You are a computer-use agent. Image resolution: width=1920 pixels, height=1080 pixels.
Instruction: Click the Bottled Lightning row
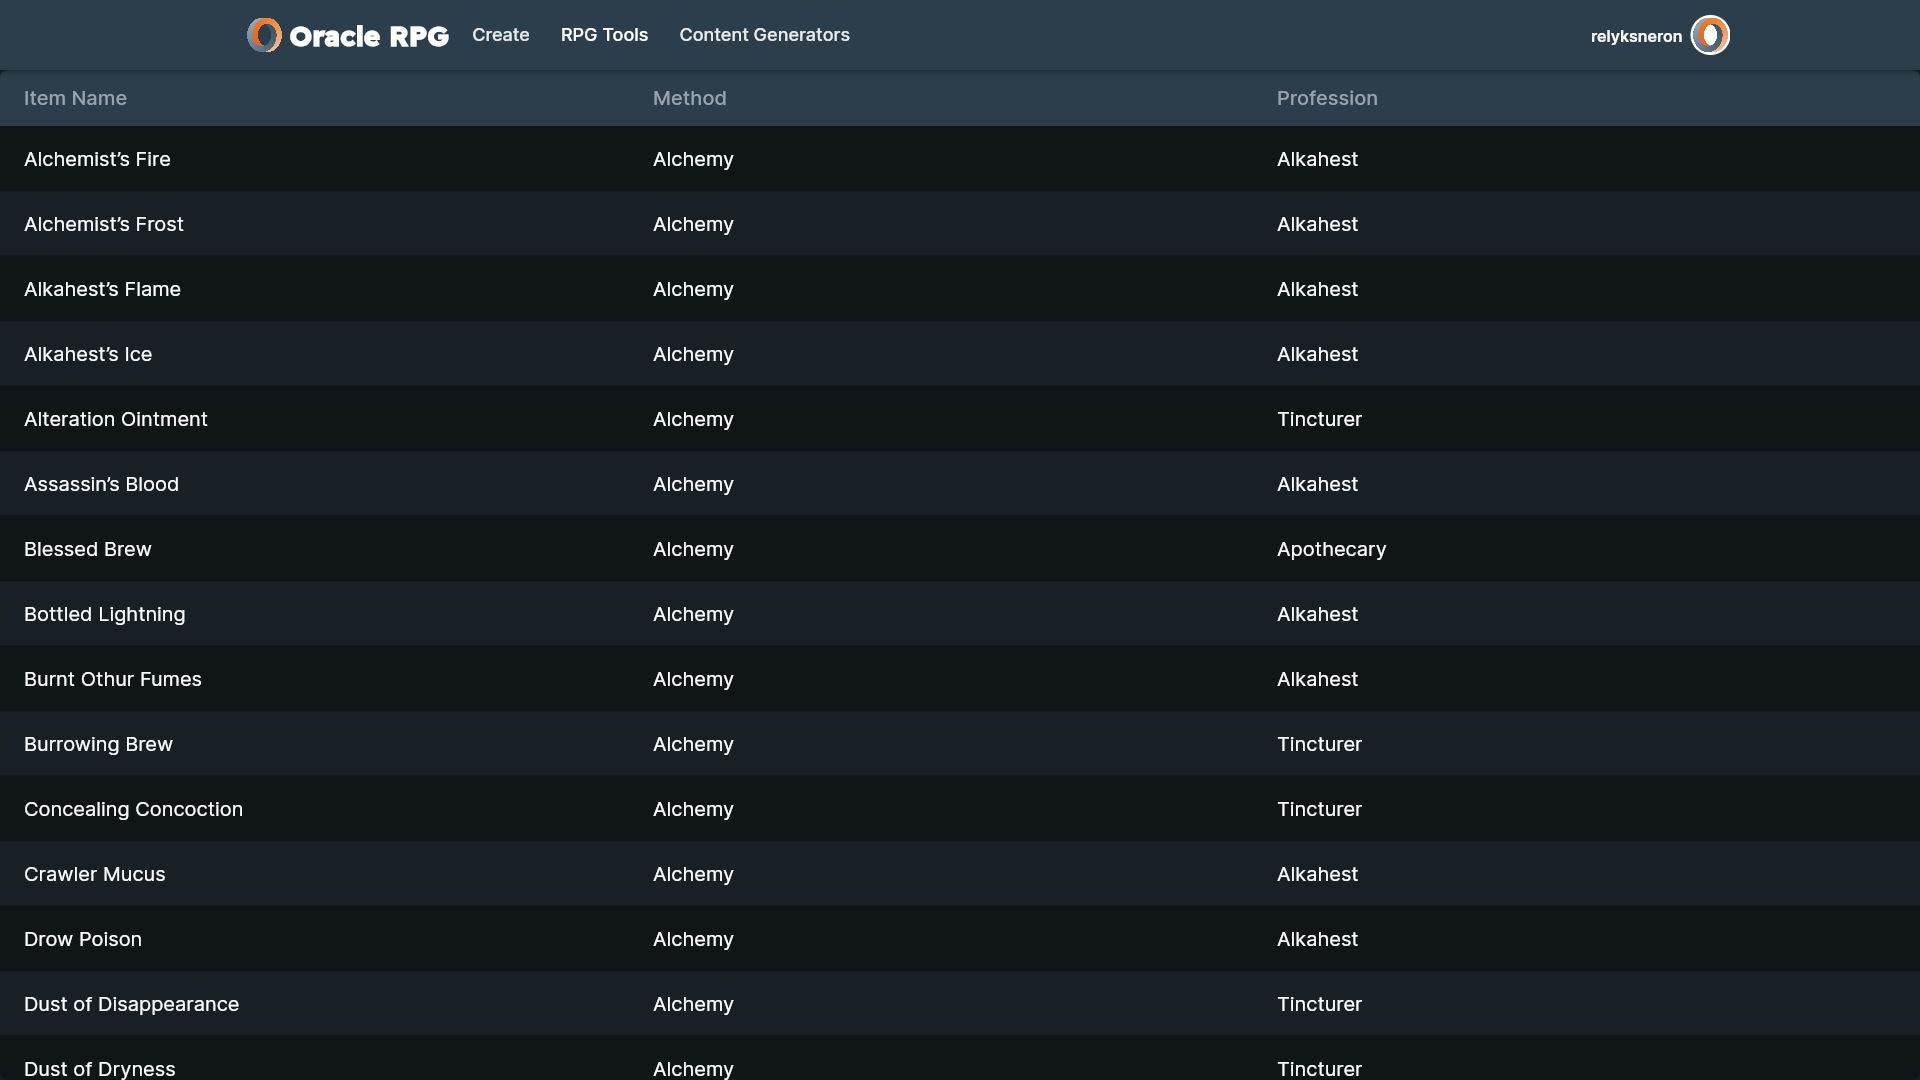pyautogui.click(x=105, y=614)
